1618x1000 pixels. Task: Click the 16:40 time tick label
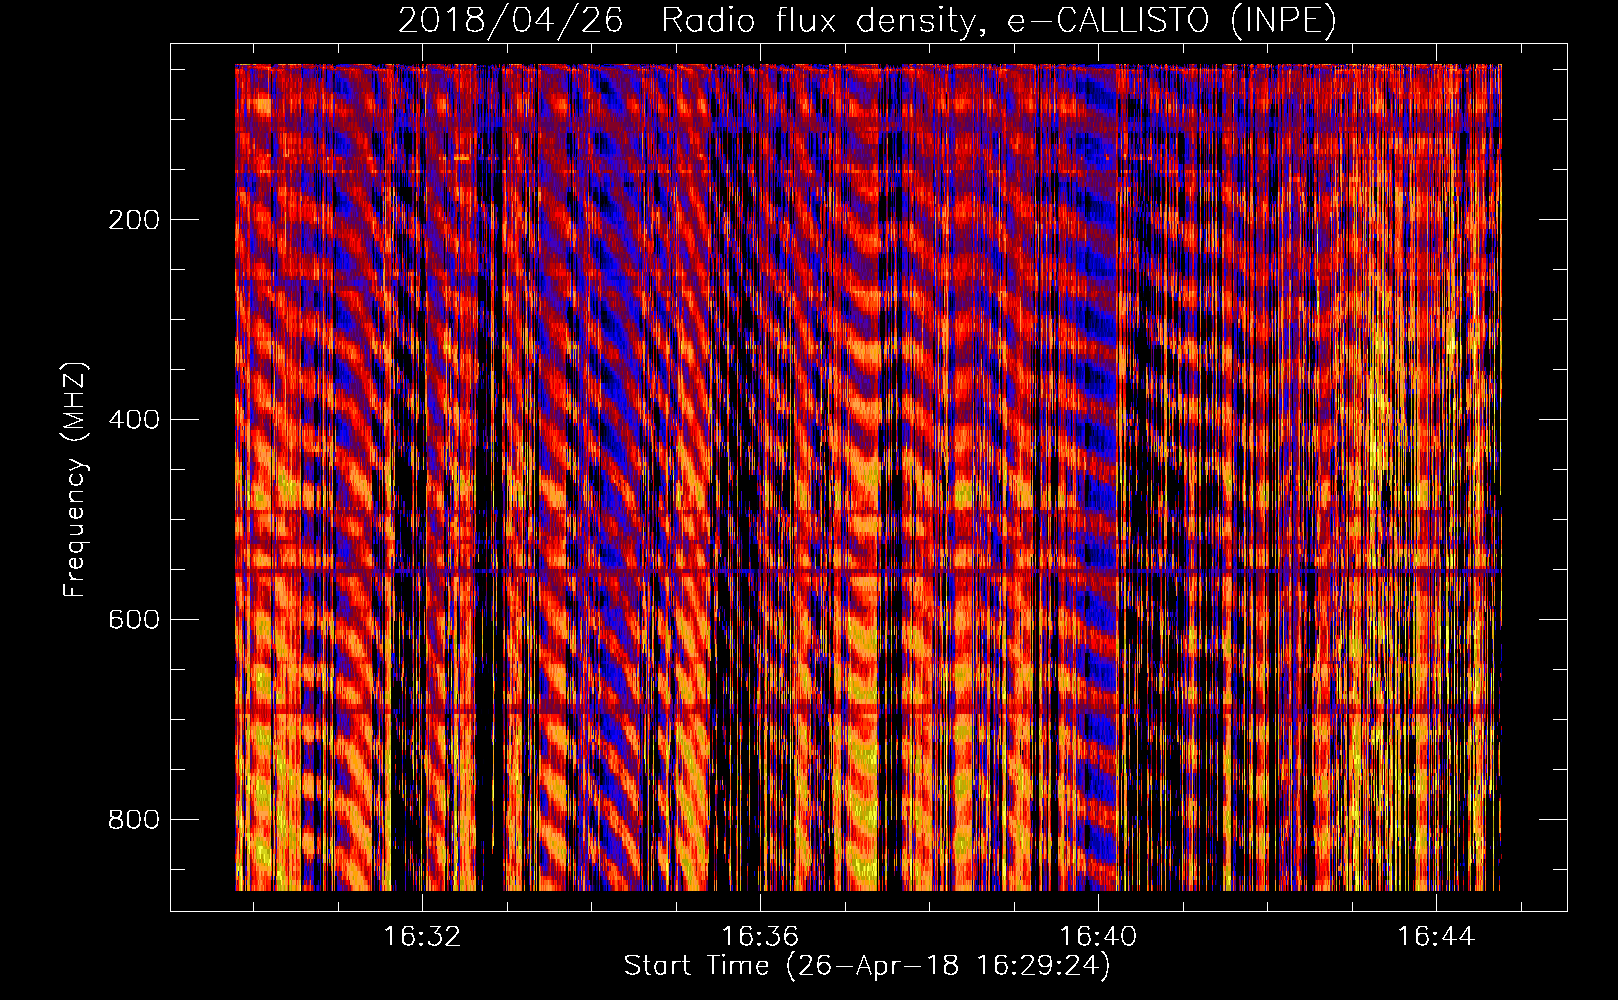click(1098, 937)
